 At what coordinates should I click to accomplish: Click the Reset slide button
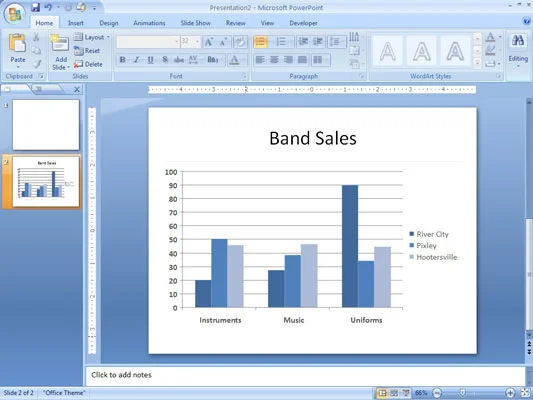[x=87, y=51]
